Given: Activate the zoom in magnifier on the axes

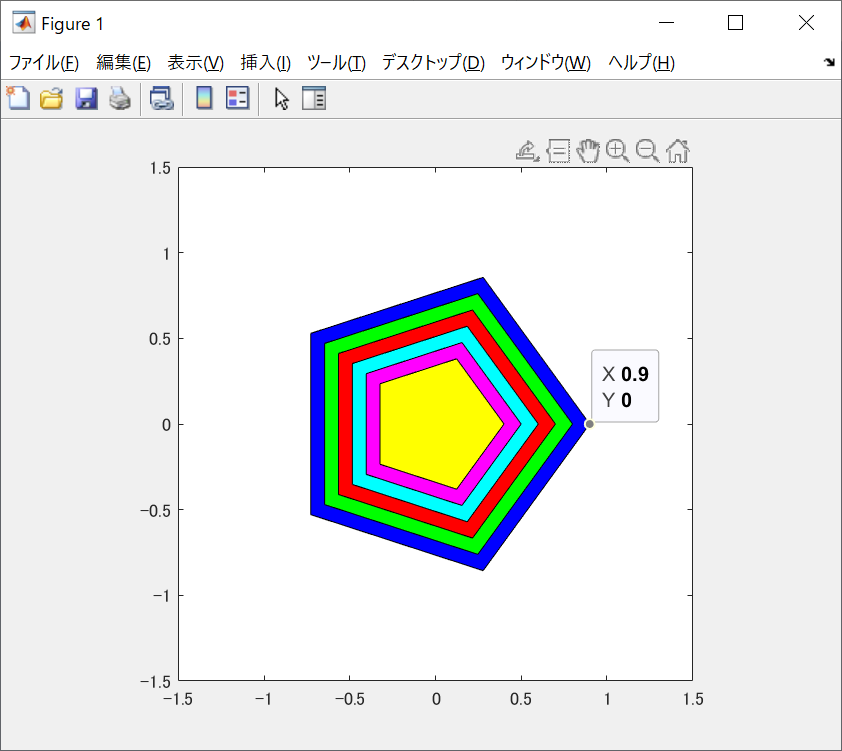Looking at the screenshot, I should (x=618, y=151).
